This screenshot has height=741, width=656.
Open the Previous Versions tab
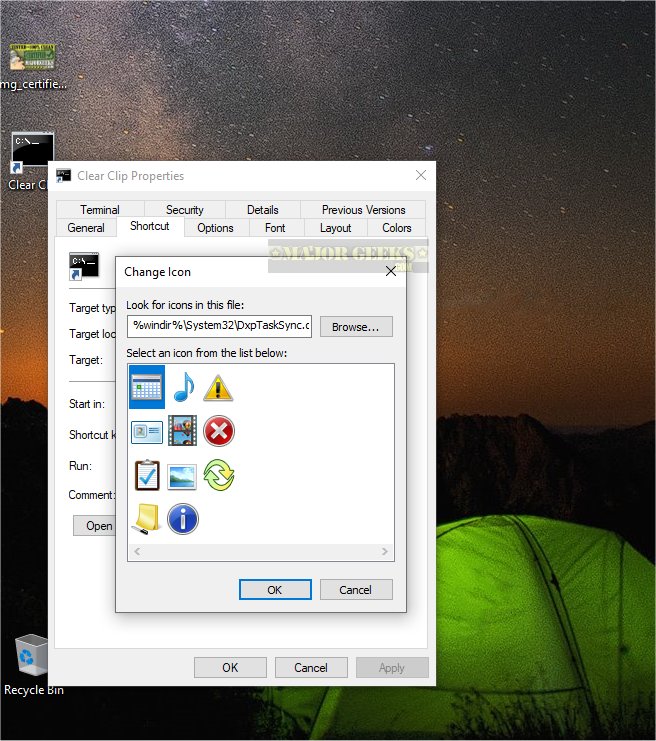coord(363,209)
